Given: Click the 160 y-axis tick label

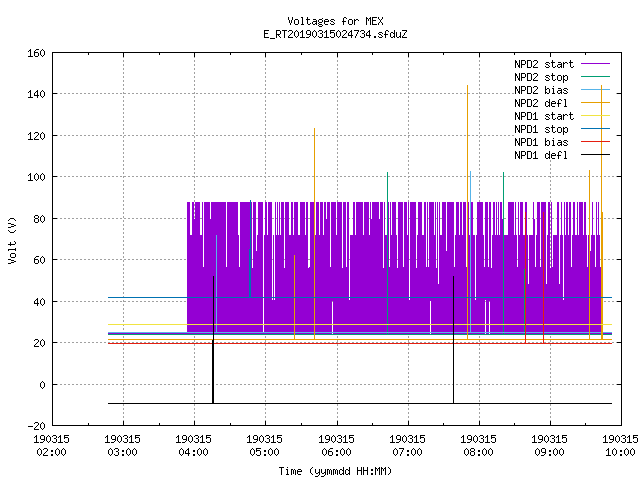Looking at the screenshot, I should click(x=36, y=53).
